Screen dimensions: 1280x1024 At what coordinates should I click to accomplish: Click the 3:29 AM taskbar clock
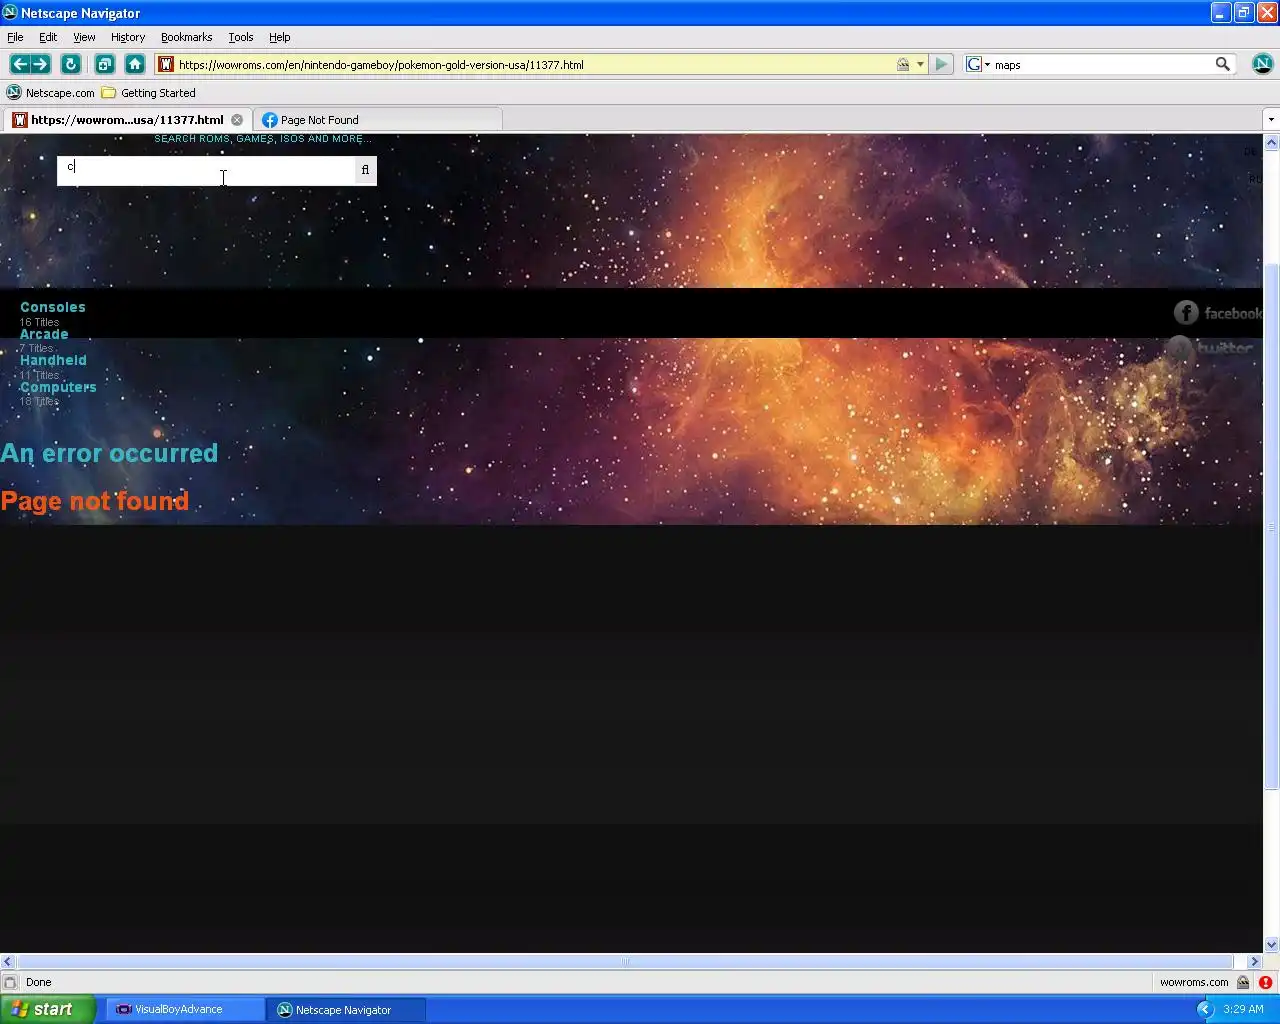pyautogui.click(x=1243, y=1009)
